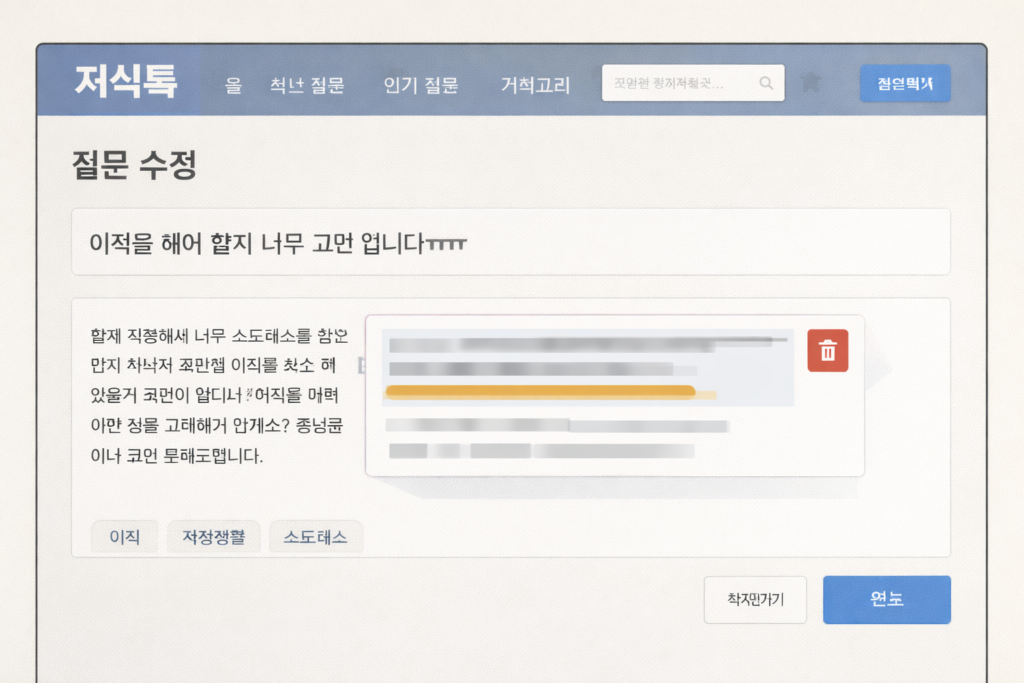Click the orange highlighted line in attachment
The image size is (1024, 683).
coord(540,391)
